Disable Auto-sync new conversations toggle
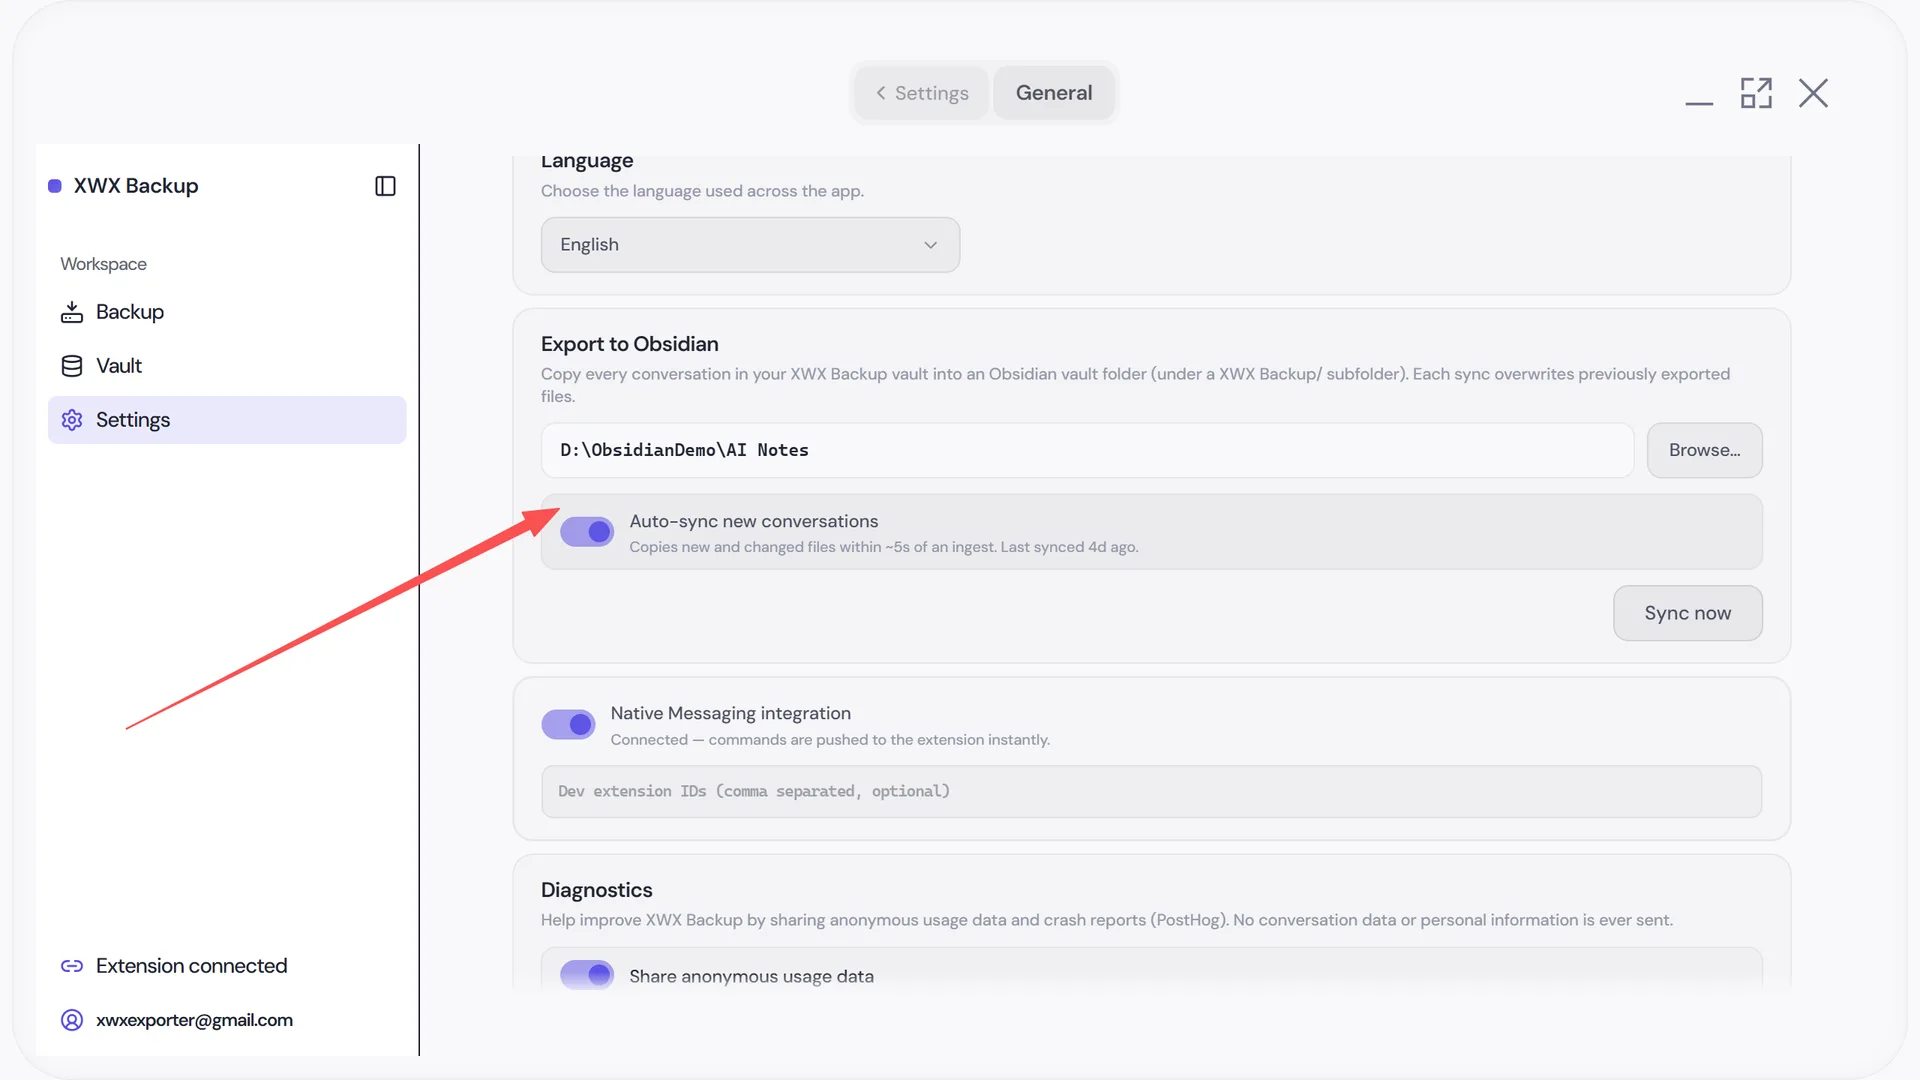Screen dimensions: 1920x1080 pyautogui.click(x=587, y=532)
